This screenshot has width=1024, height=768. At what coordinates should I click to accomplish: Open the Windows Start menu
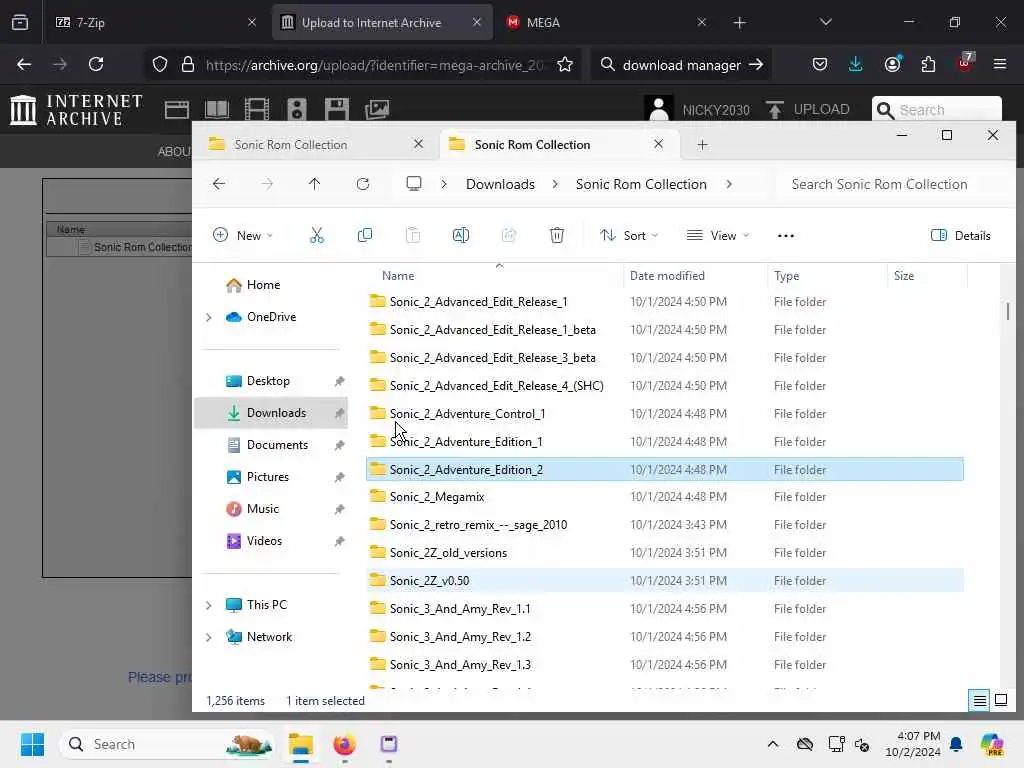(32, 744)
